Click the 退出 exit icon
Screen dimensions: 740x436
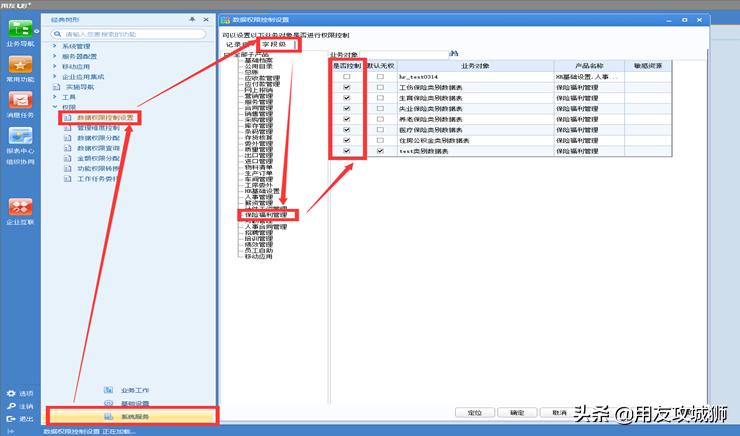pos(11,419)
